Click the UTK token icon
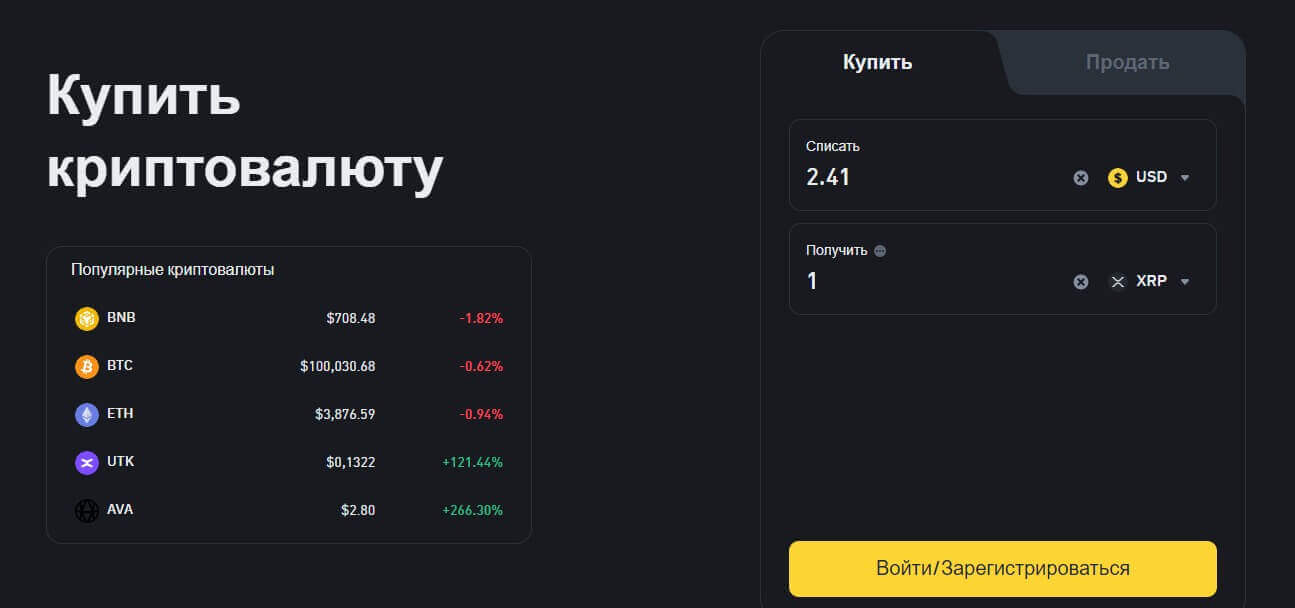 87,462
